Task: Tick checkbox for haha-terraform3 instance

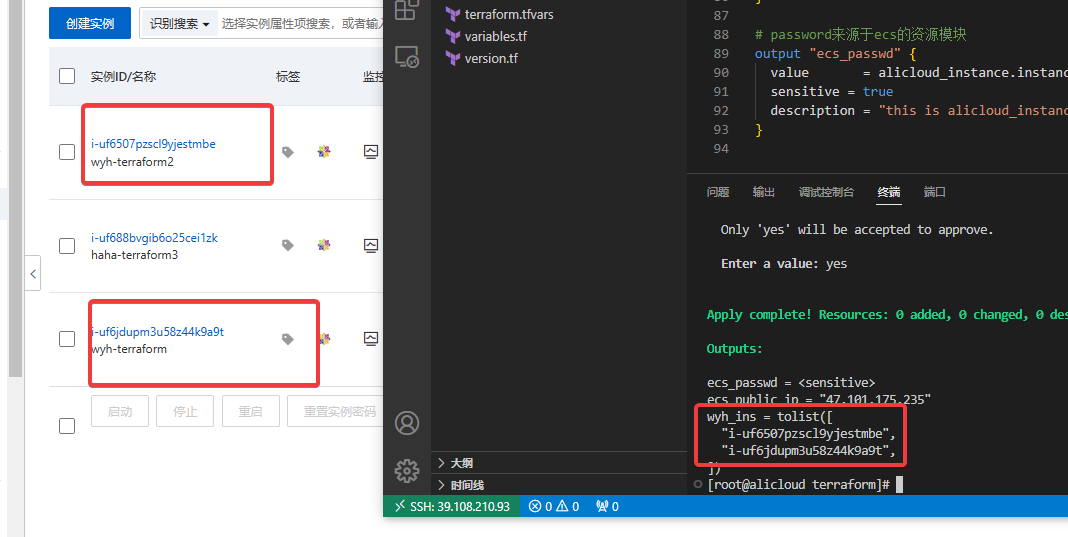Action: pyautogui.click(x=67, y=245)
